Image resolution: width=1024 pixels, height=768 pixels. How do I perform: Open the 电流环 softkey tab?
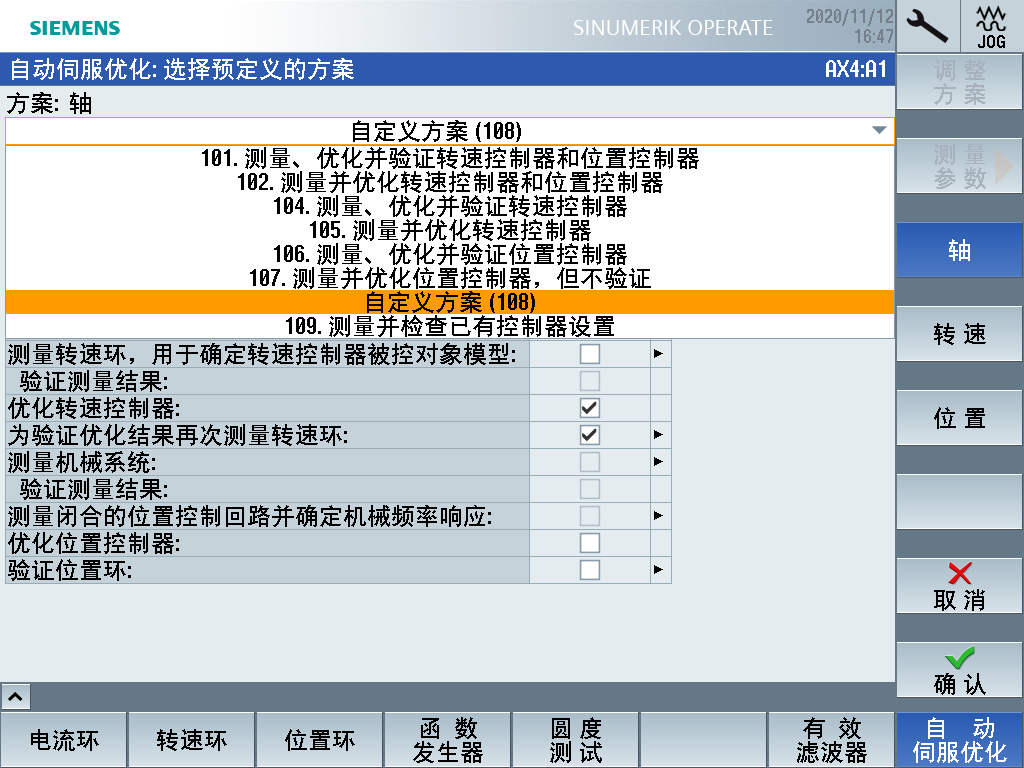64,740
